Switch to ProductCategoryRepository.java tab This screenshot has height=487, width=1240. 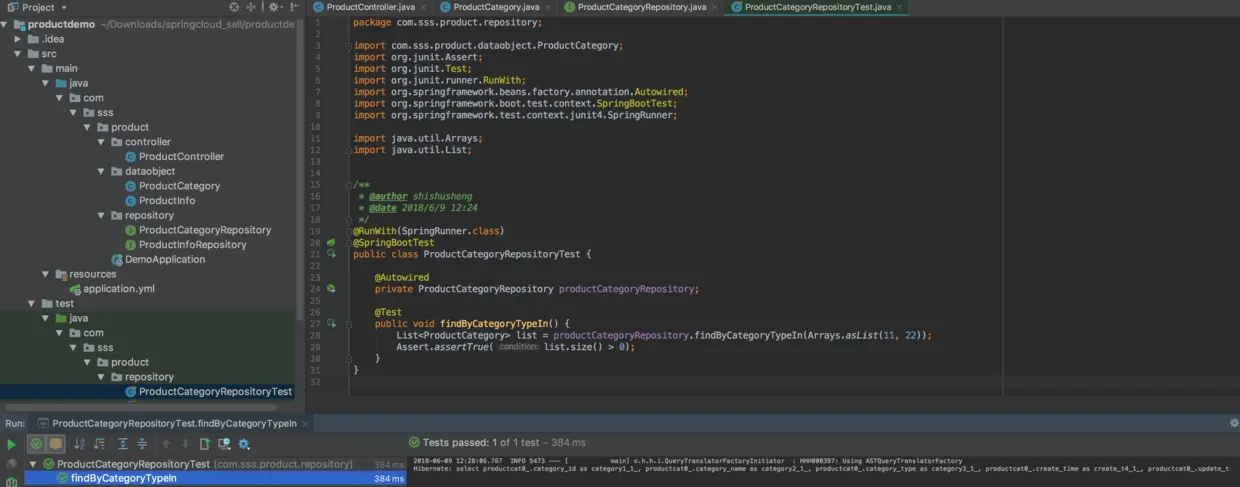pyautogui.click(x=641, y=7)
